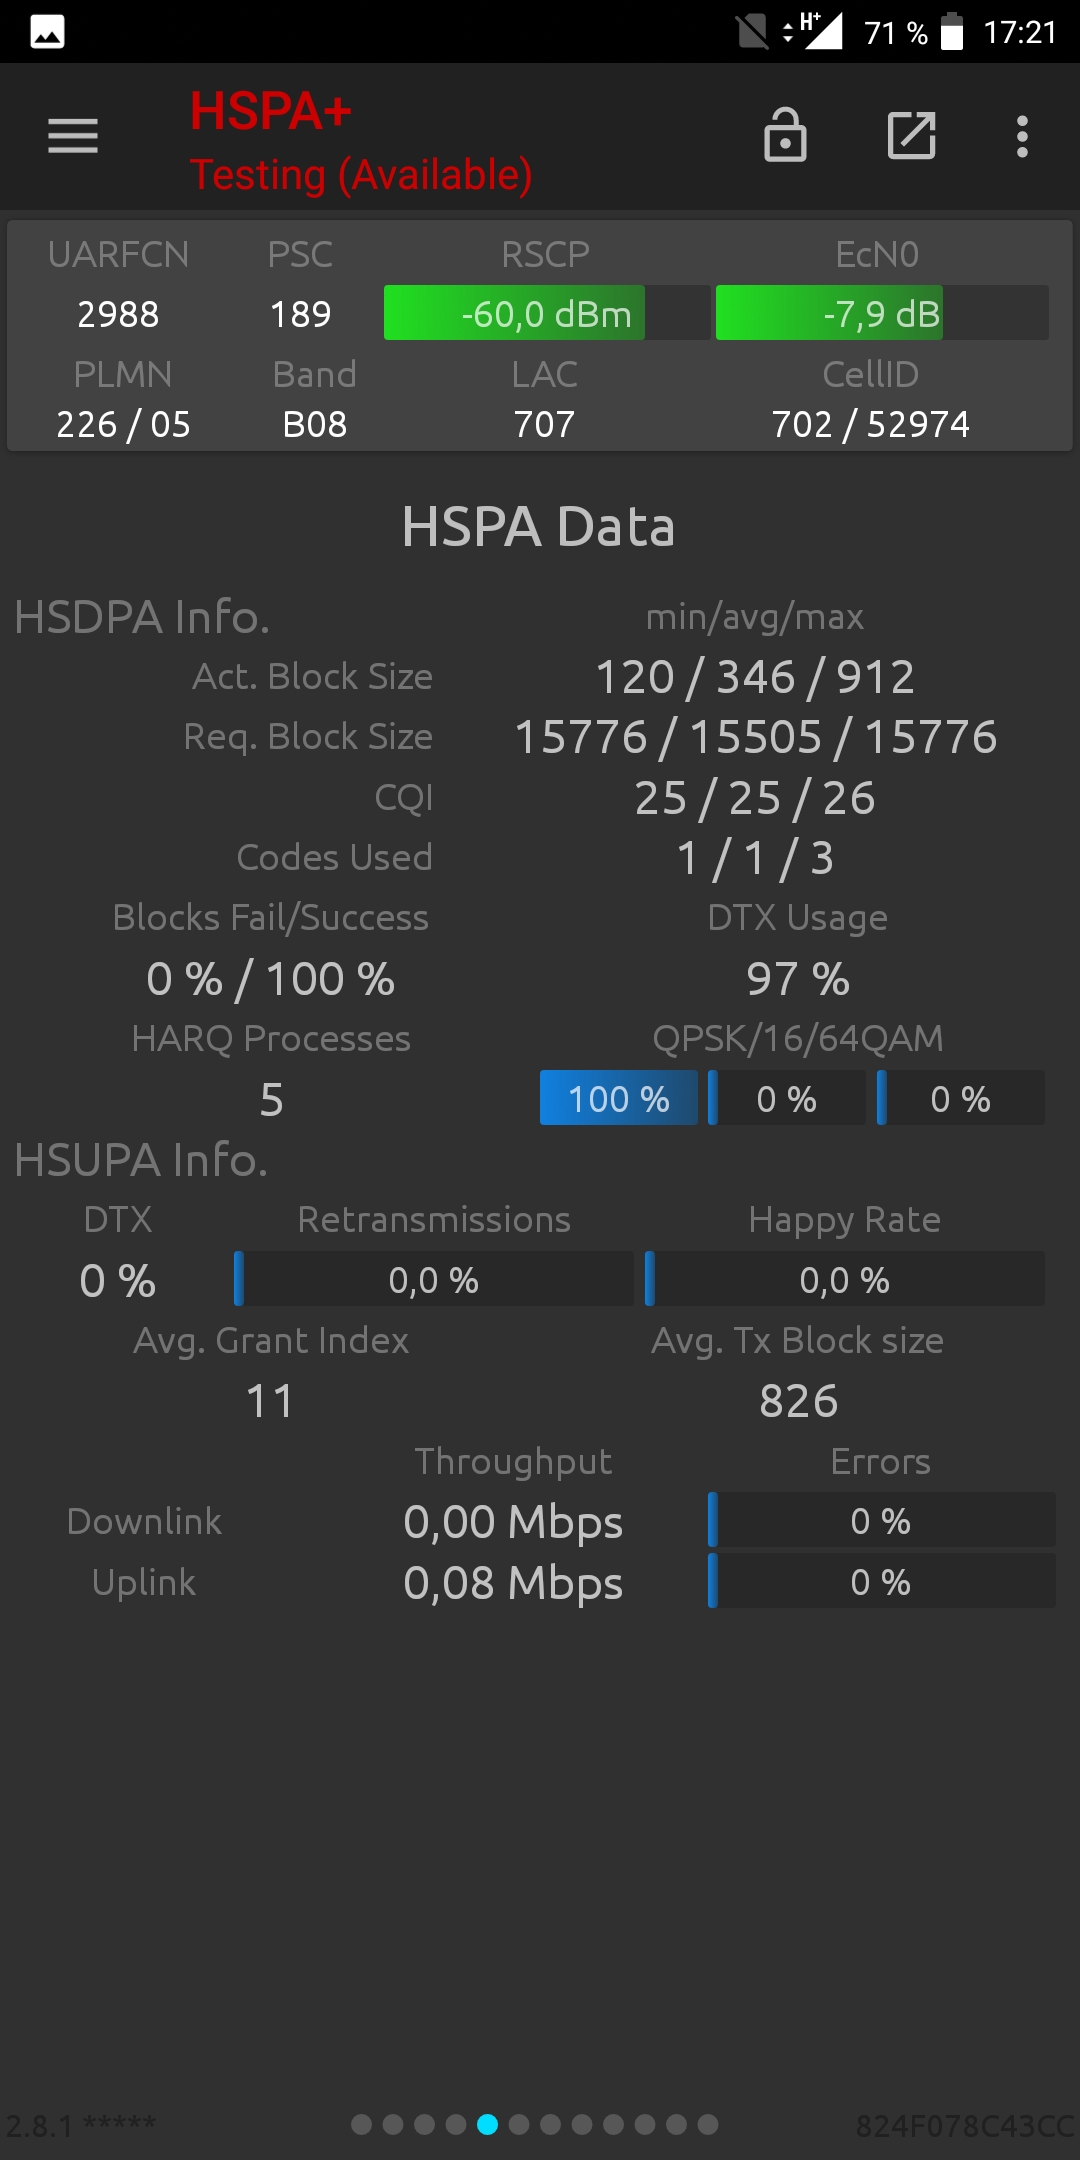The width and height of the screenshot is (1080, 2160).
Task: Tap the CellID value 702 / 52974
Action: point(870,424)
